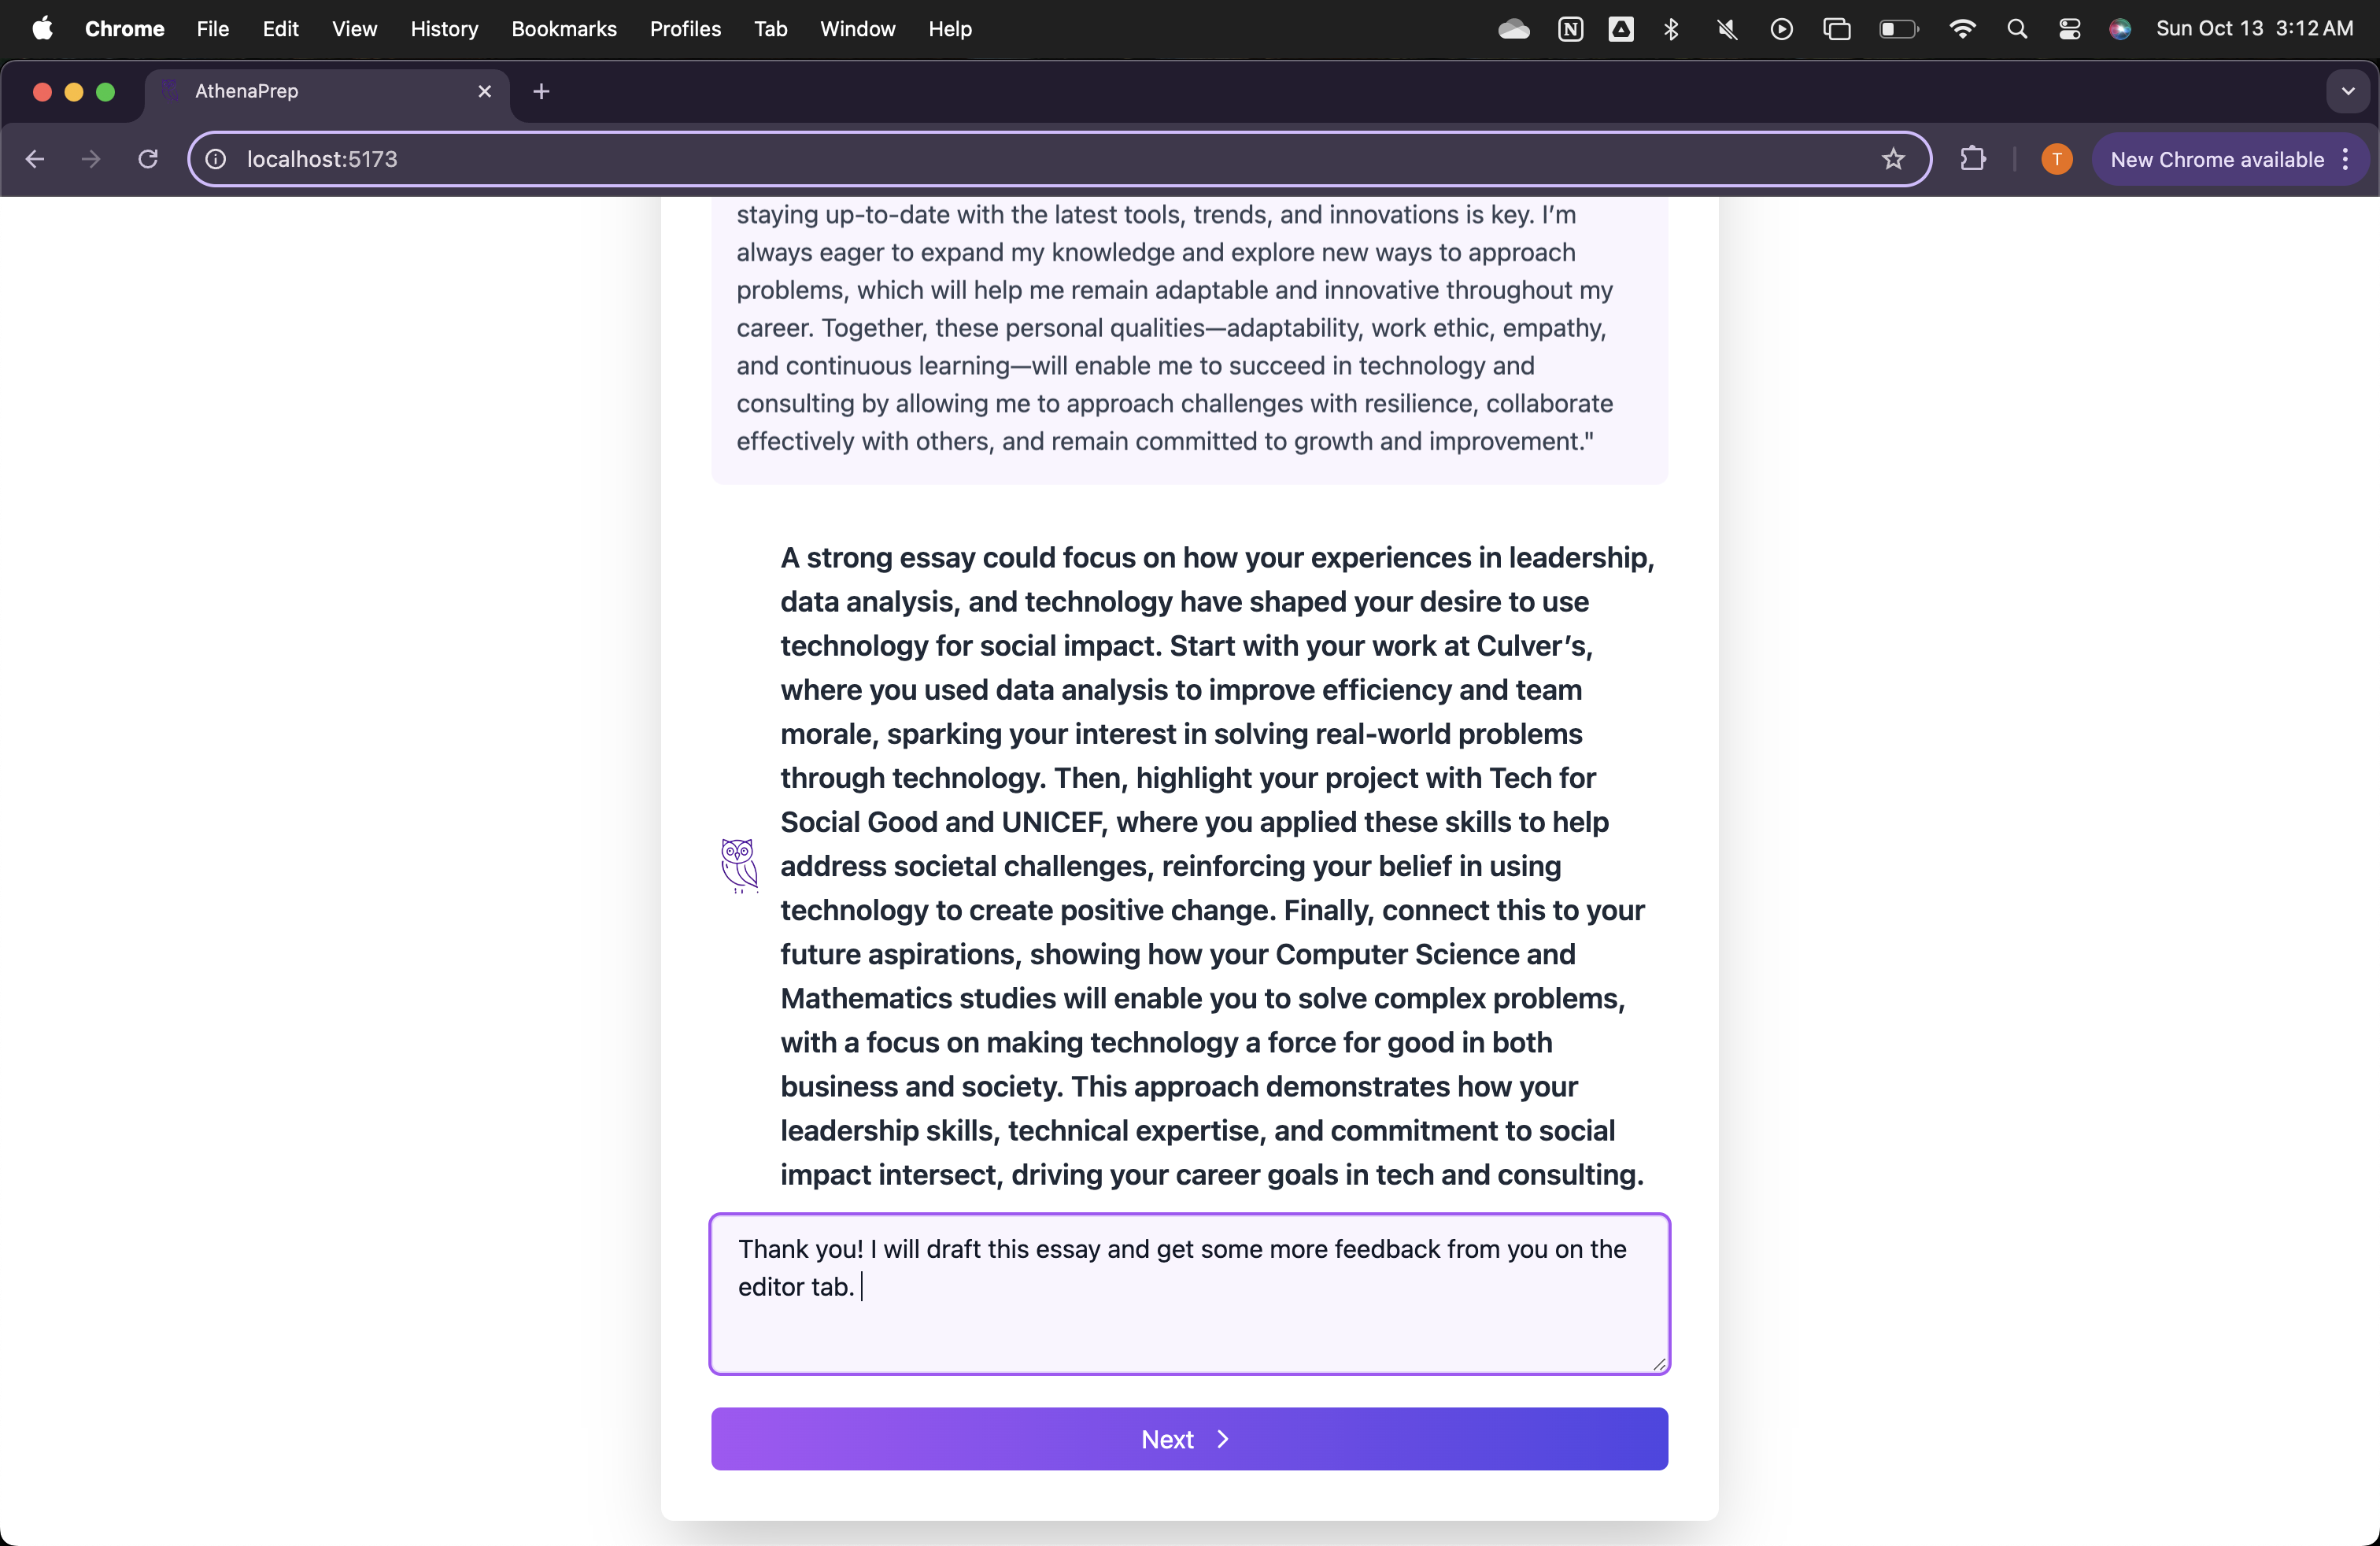The width and height of the screenshot is (2380, 1546).
Task: Bookmark this page with the star icon
Action: click(1892, 159)
